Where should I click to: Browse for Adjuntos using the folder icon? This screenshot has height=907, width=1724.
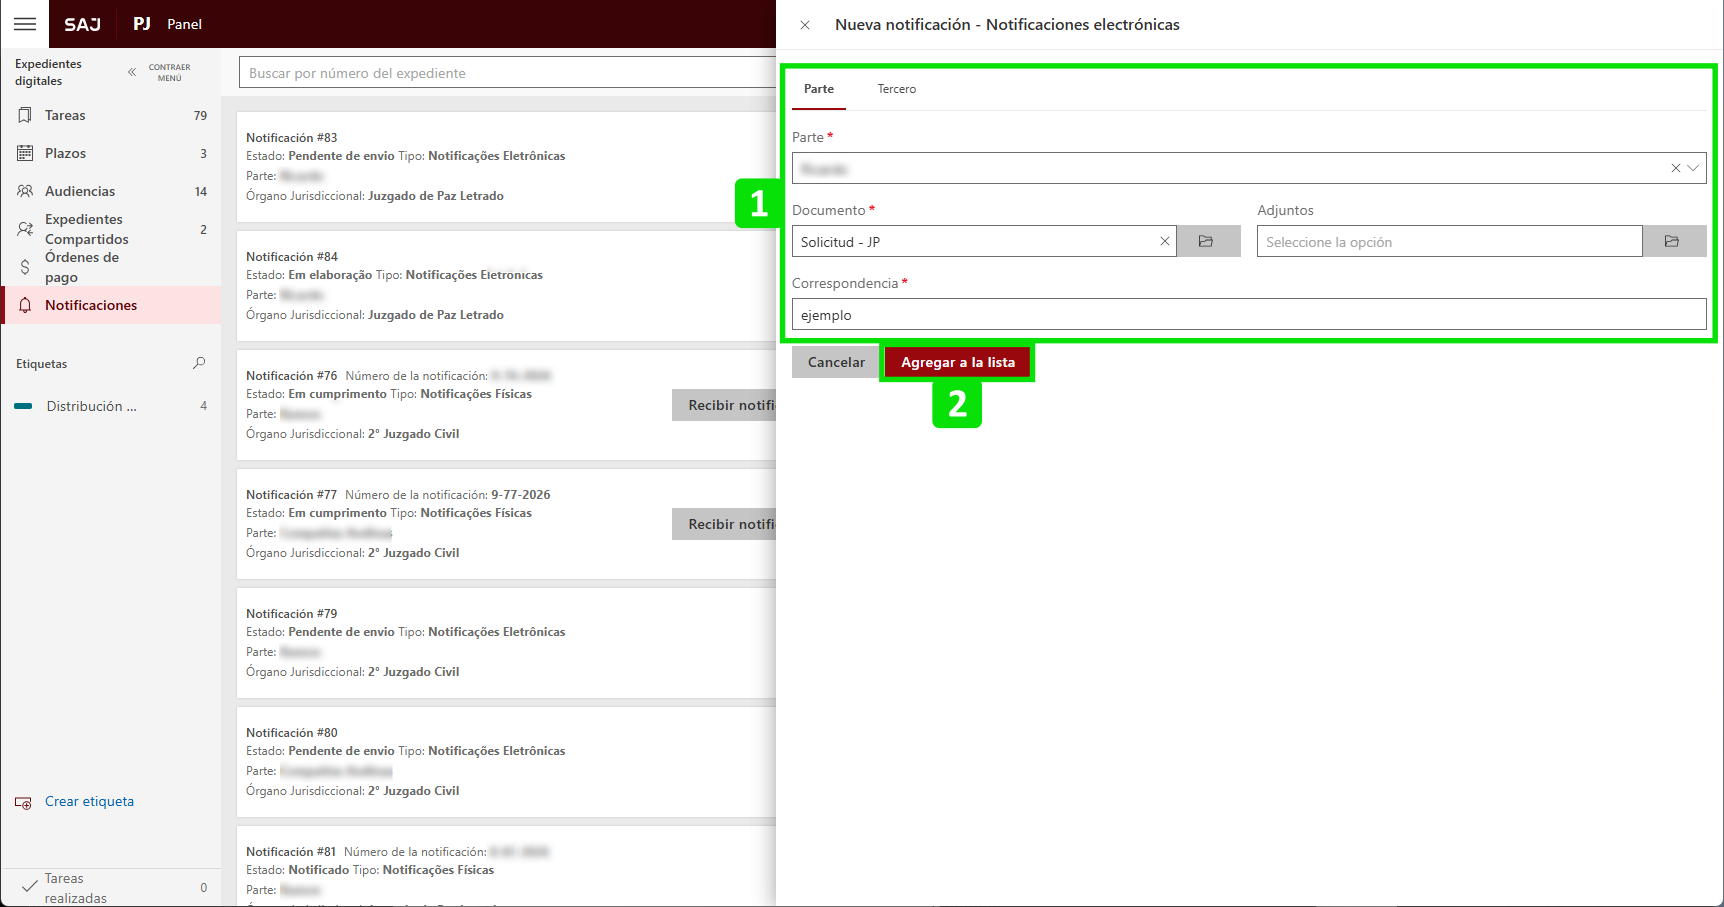pyautogui.click(x=1673, y=241)
